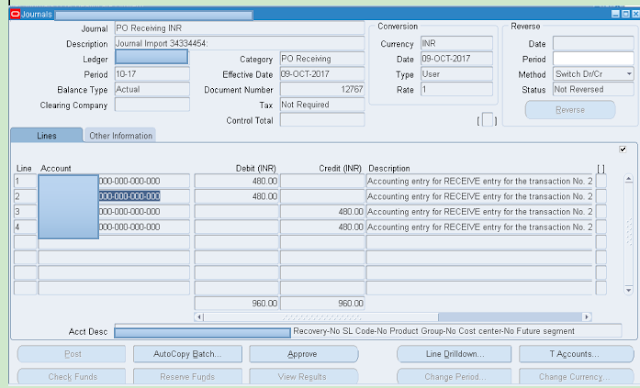The image size is (640, 388).
Task: Click the Reserve Funds button
Action: pos(187,377)
